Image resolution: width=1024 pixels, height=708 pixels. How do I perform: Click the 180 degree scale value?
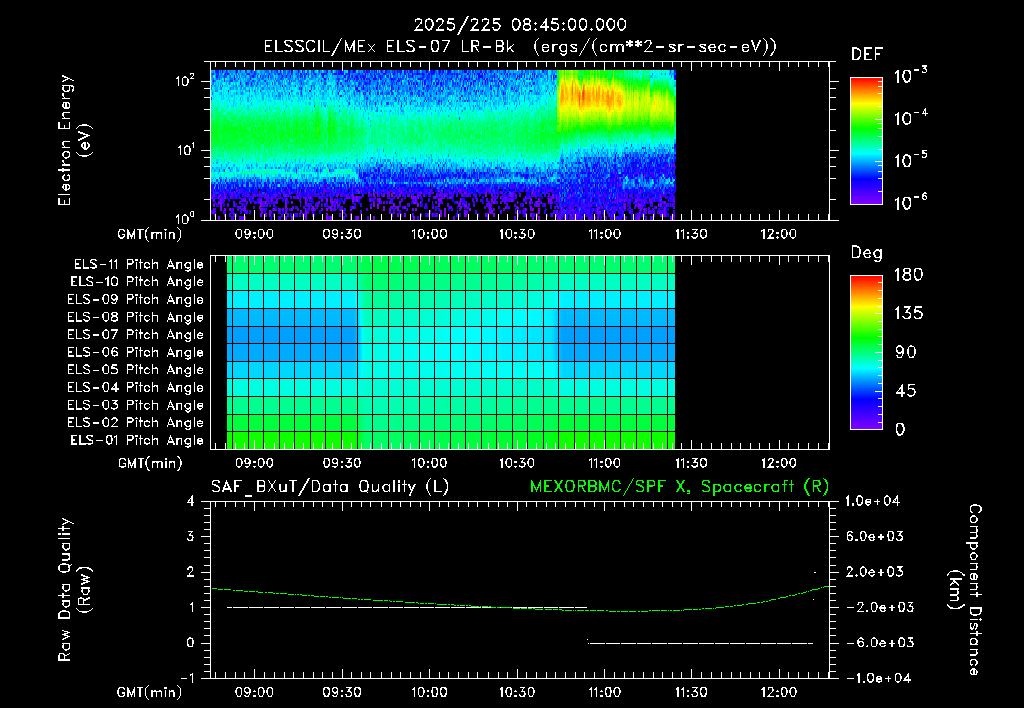coord(908,275)
